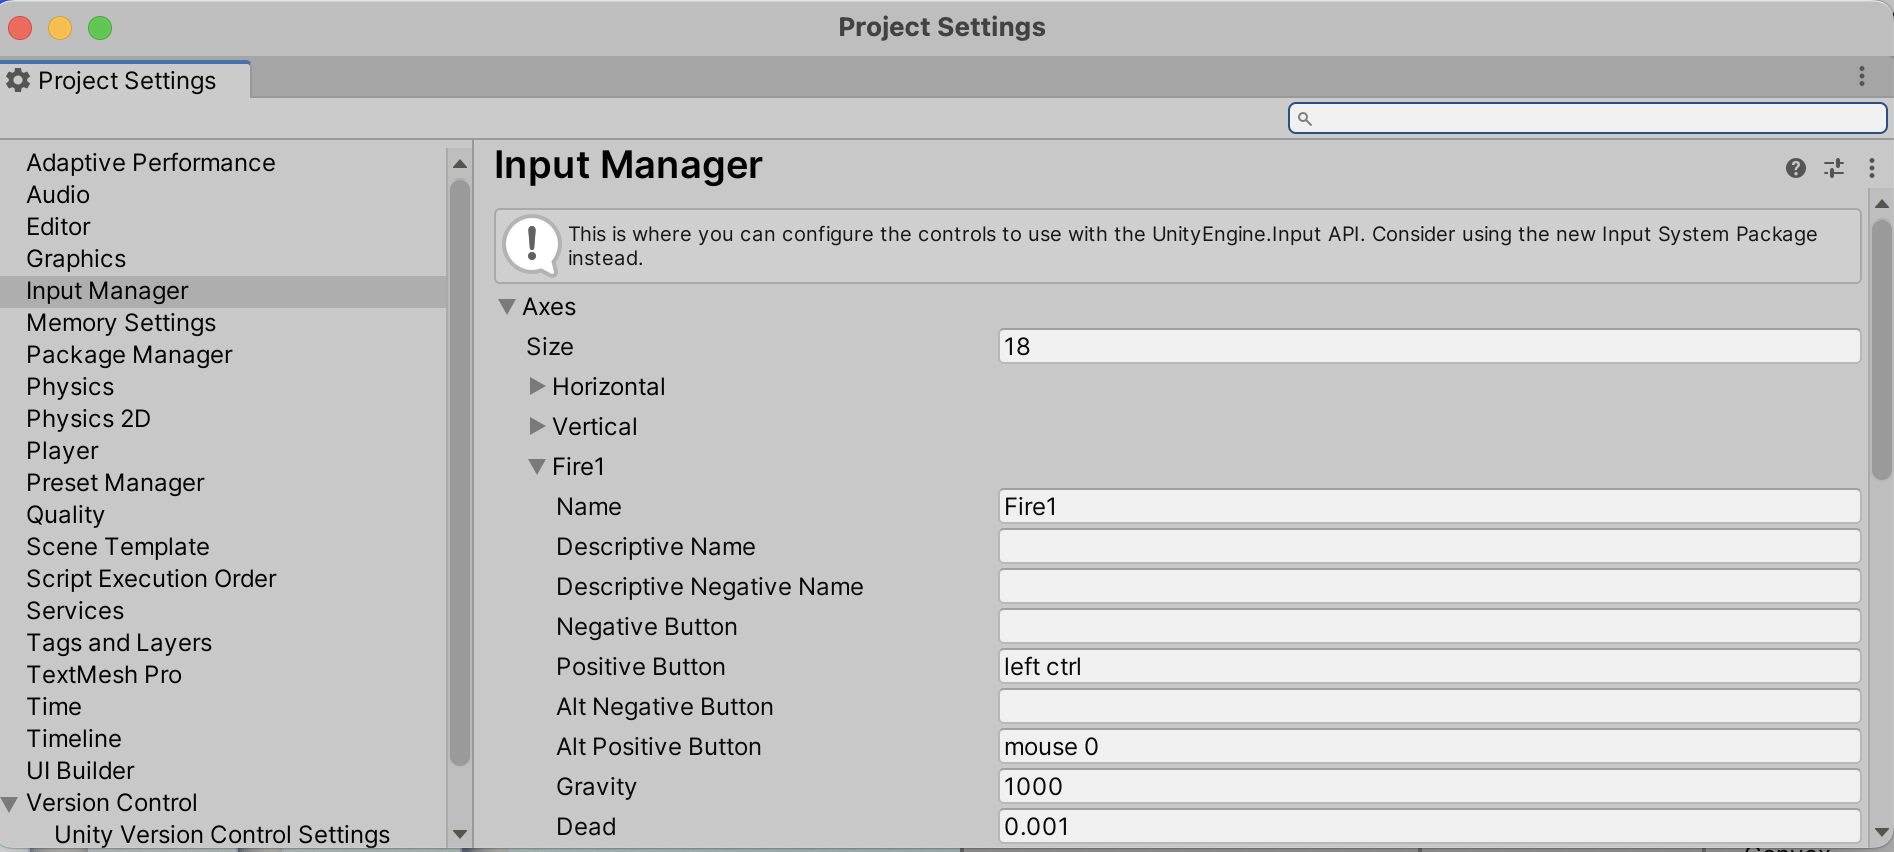Image resolution: width=1894 pixels, height=852 pixels.
Task: Select the Project Settings tab
Action: click(126, 80)
